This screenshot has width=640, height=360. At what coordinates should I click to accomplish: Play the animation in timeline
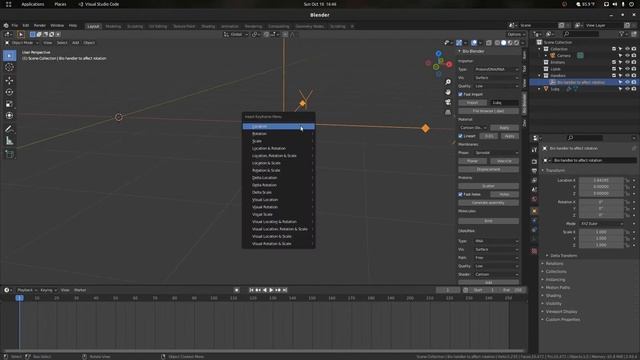[271, 290]
